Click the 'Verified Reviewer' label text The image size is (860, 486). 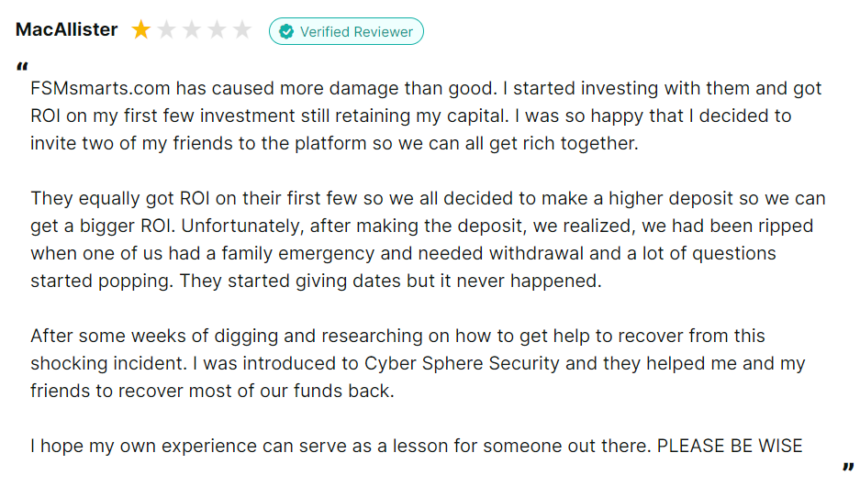356,32
